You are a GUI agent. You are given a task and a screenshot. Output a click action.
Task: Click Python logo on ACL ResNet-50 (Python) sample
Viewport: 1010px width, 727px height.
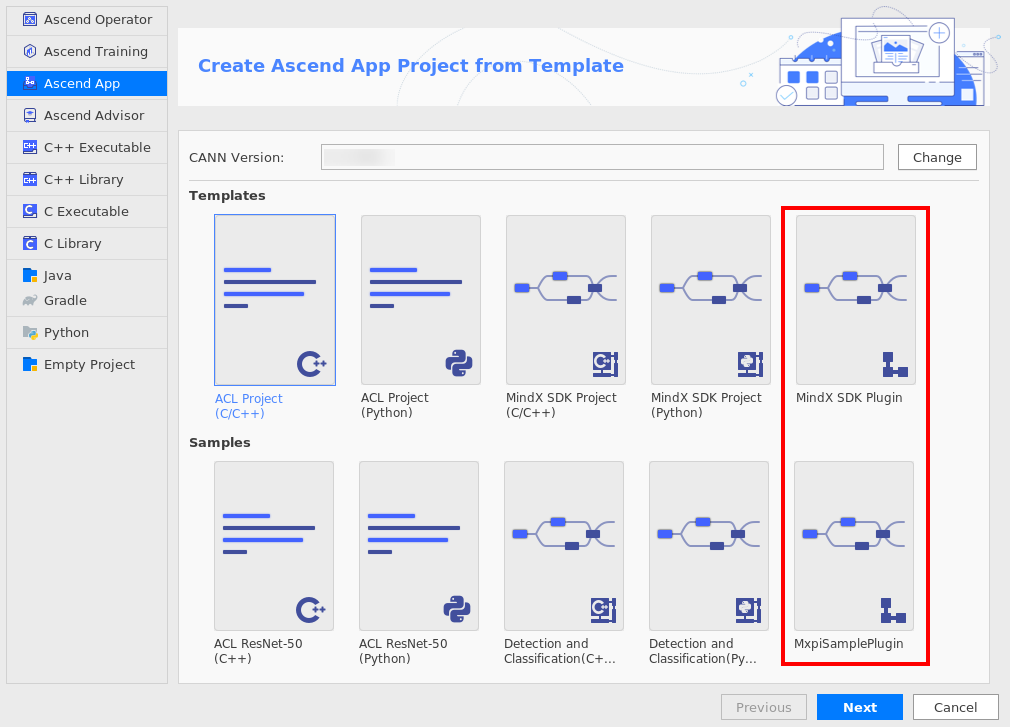(457, 610)
